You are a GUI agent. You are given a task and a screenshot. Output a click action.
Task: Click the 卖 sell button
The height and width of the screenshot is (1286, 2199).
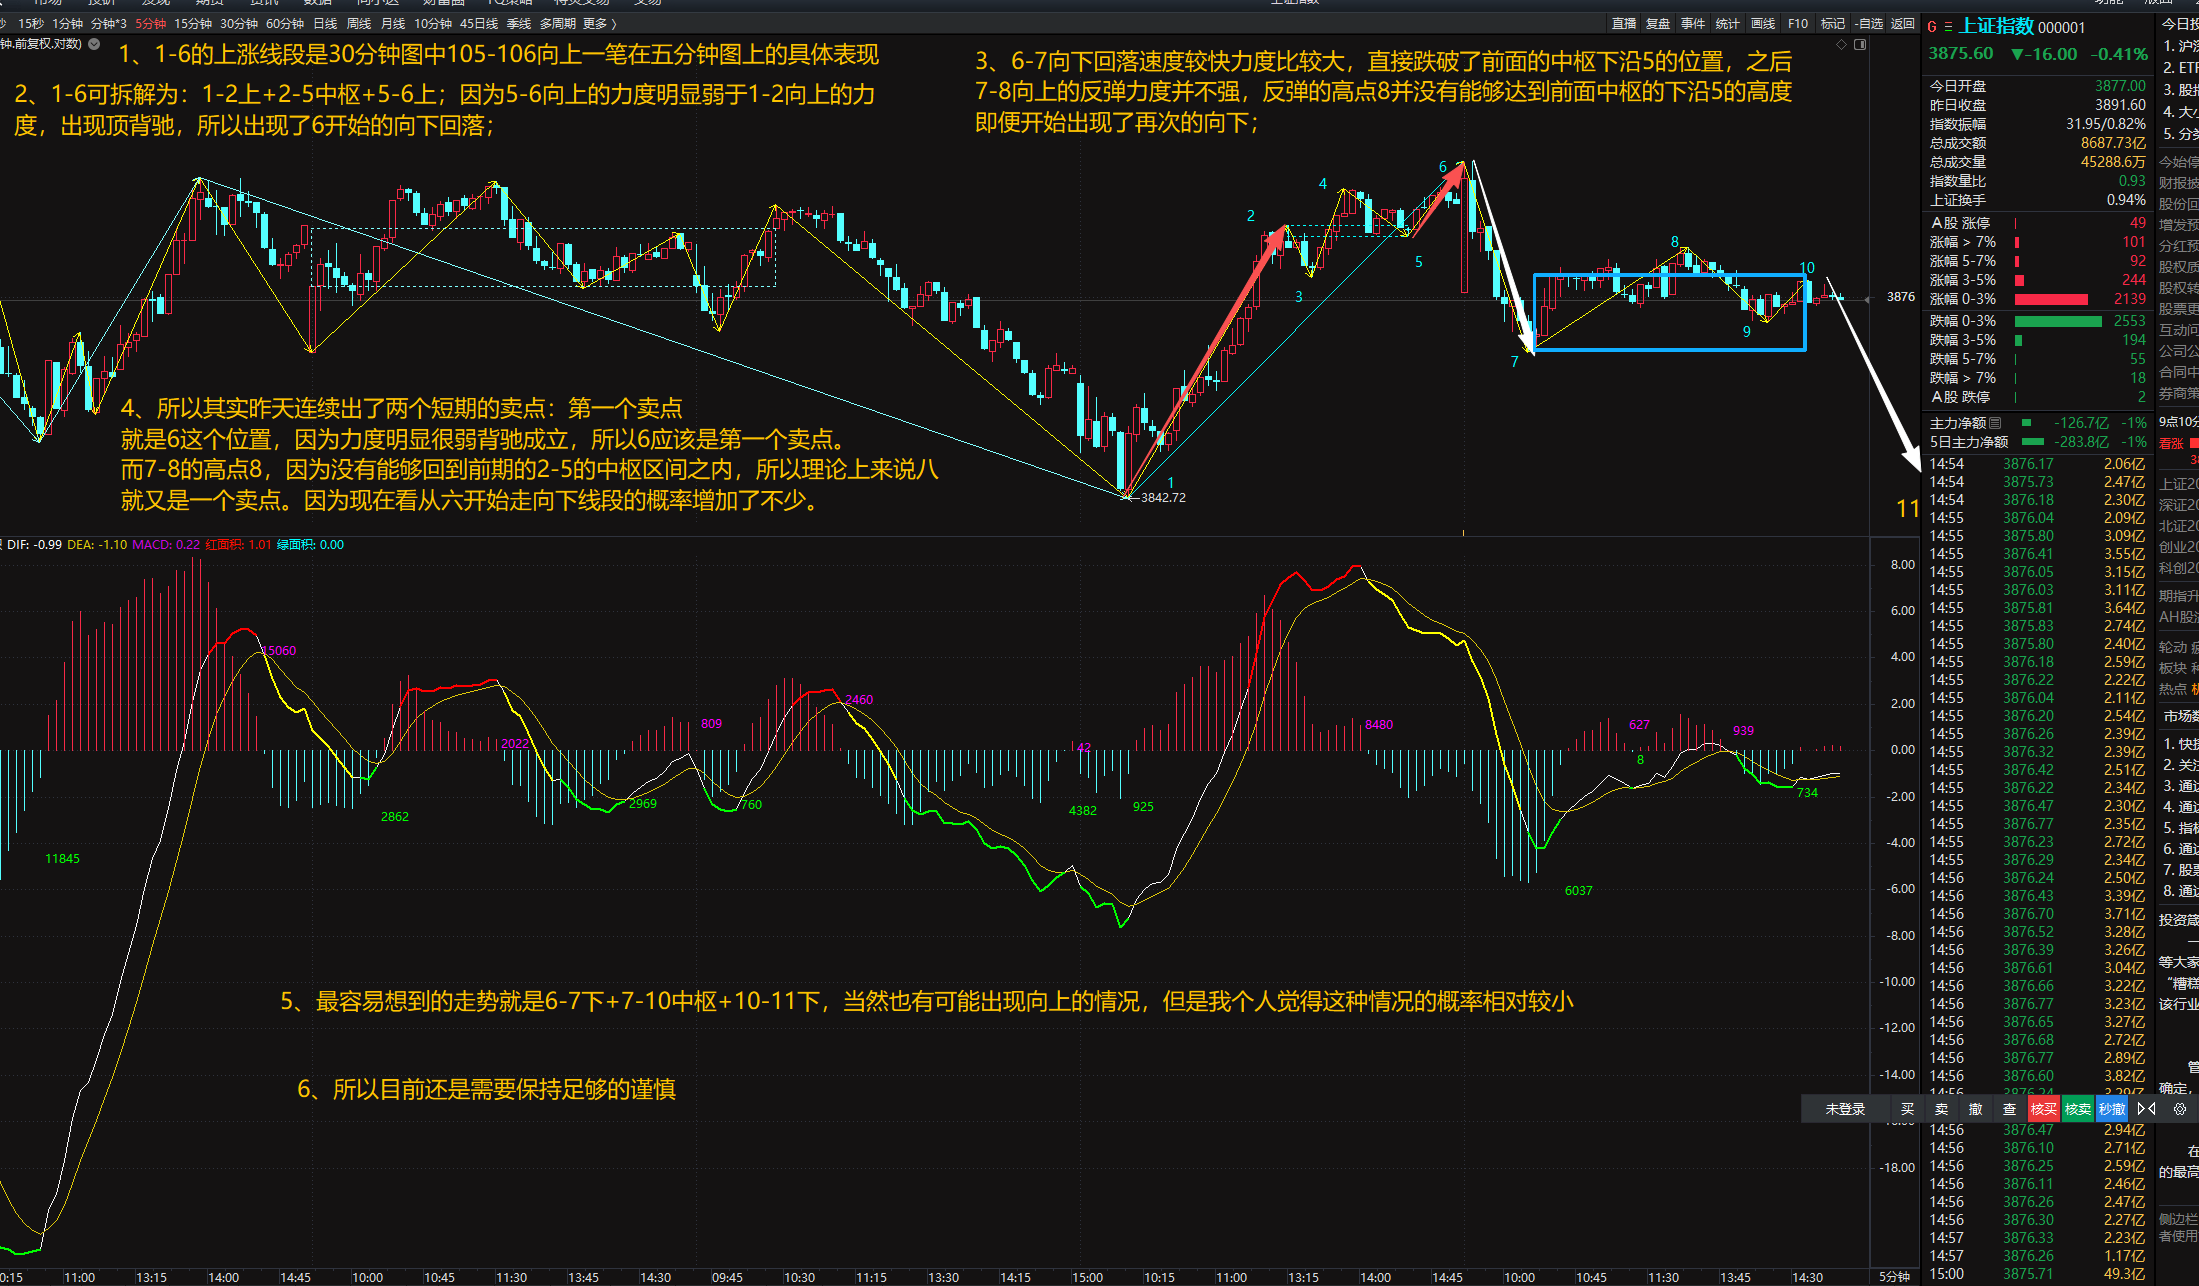pos(1941,1109)
